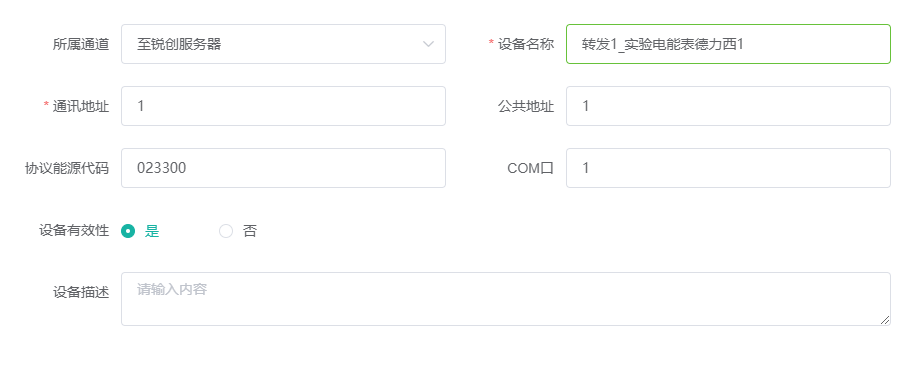Click the required 通讯地址 label
The width and height of the screenshot is (902, 372).
coord(77,106)
